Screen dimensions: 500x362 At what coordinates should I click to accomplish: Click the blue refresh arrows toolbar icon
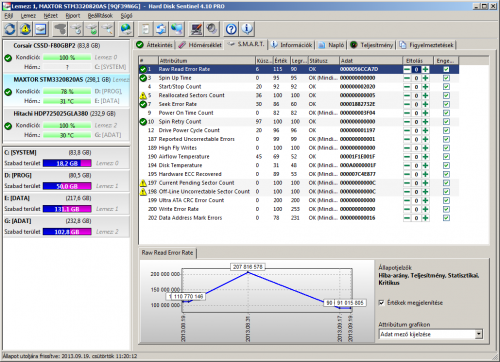click(10, 29)
